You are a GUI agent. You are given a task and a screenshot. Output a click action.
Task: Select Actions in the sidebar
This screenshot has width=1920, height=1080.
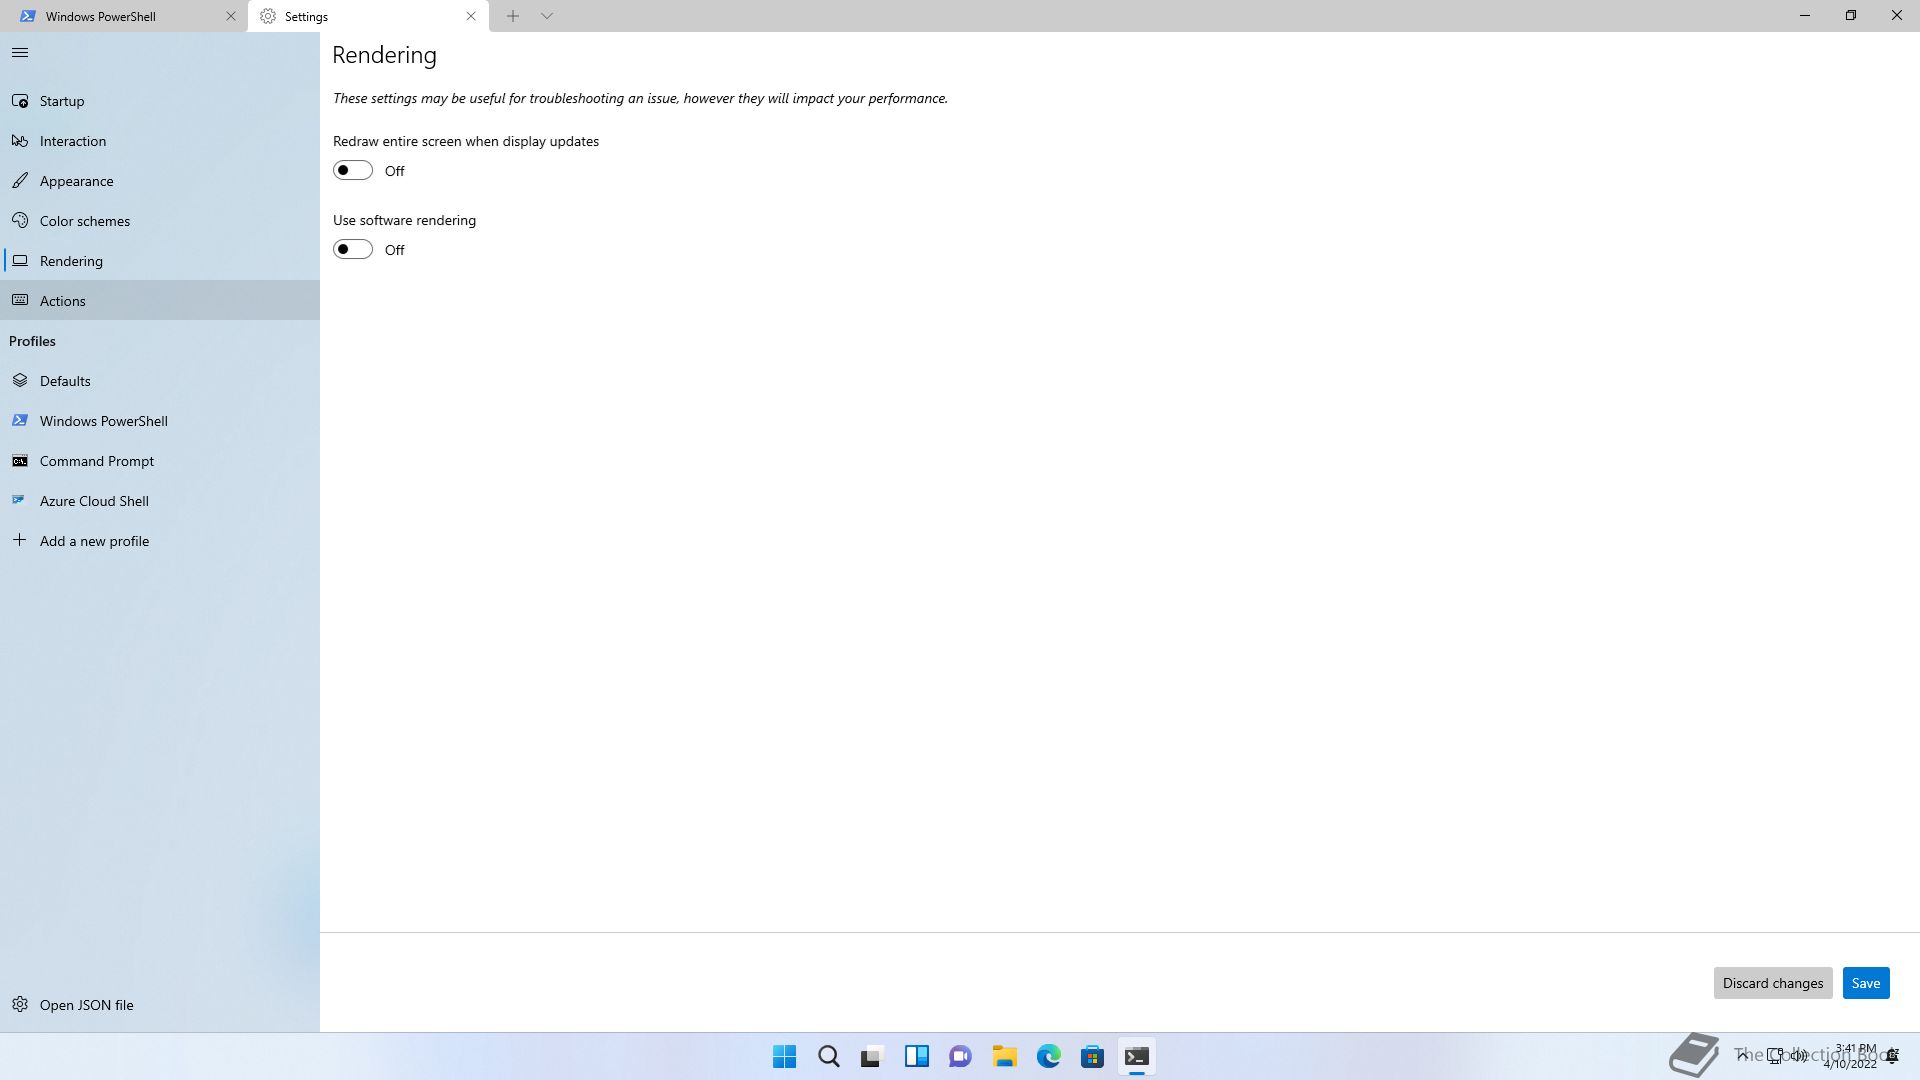(62, 301)
